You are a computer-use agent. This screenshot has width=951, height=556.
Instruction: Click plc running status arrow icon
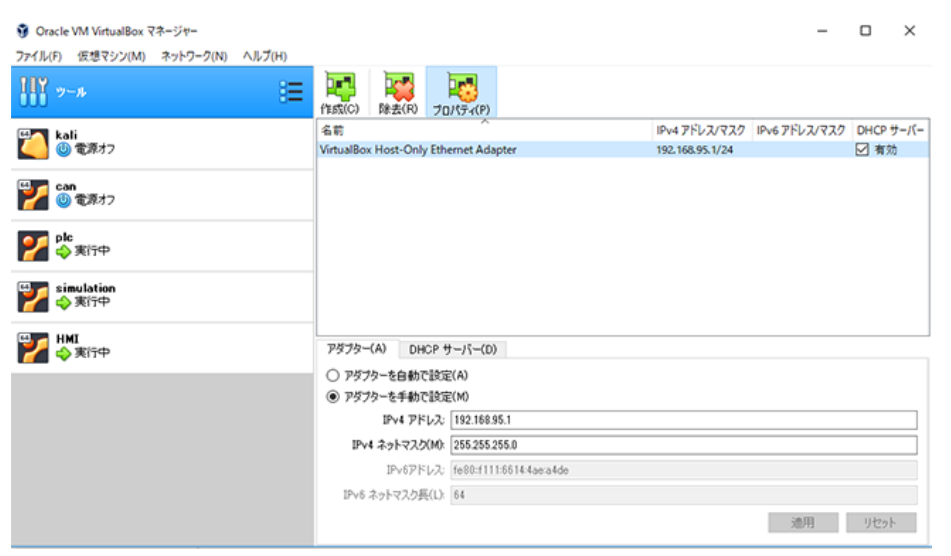tap(64, 251)
